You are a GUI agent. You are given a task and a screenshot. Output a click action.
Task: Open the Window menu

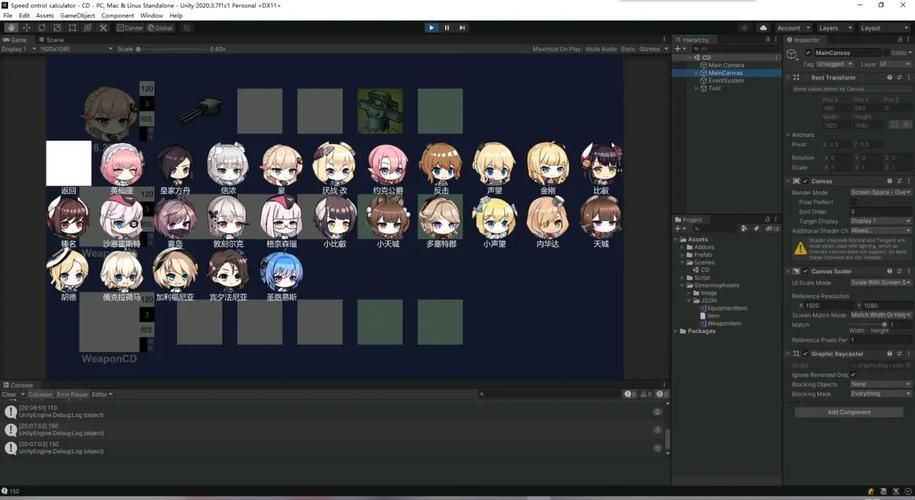point(151,16)
